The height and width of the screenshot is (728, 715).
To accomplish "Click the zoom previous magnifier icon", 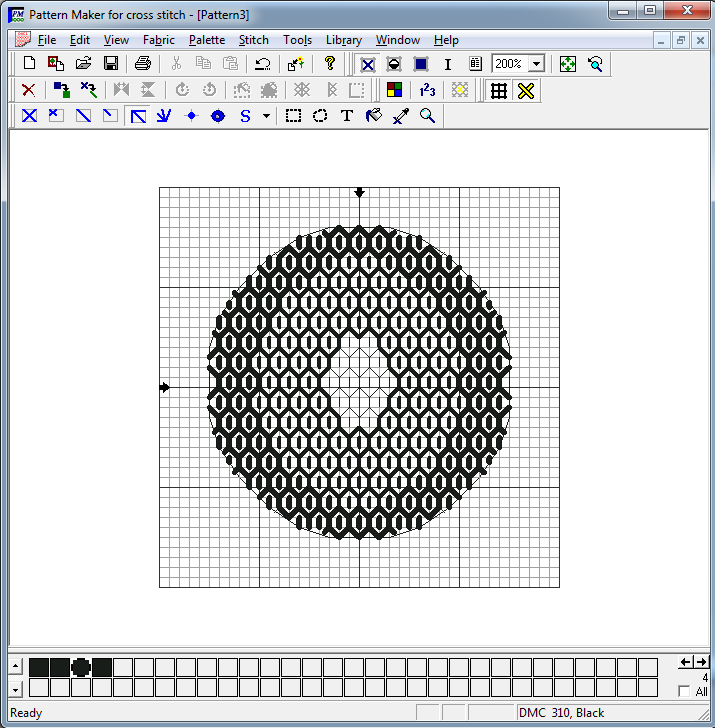I will pos(595,64).
